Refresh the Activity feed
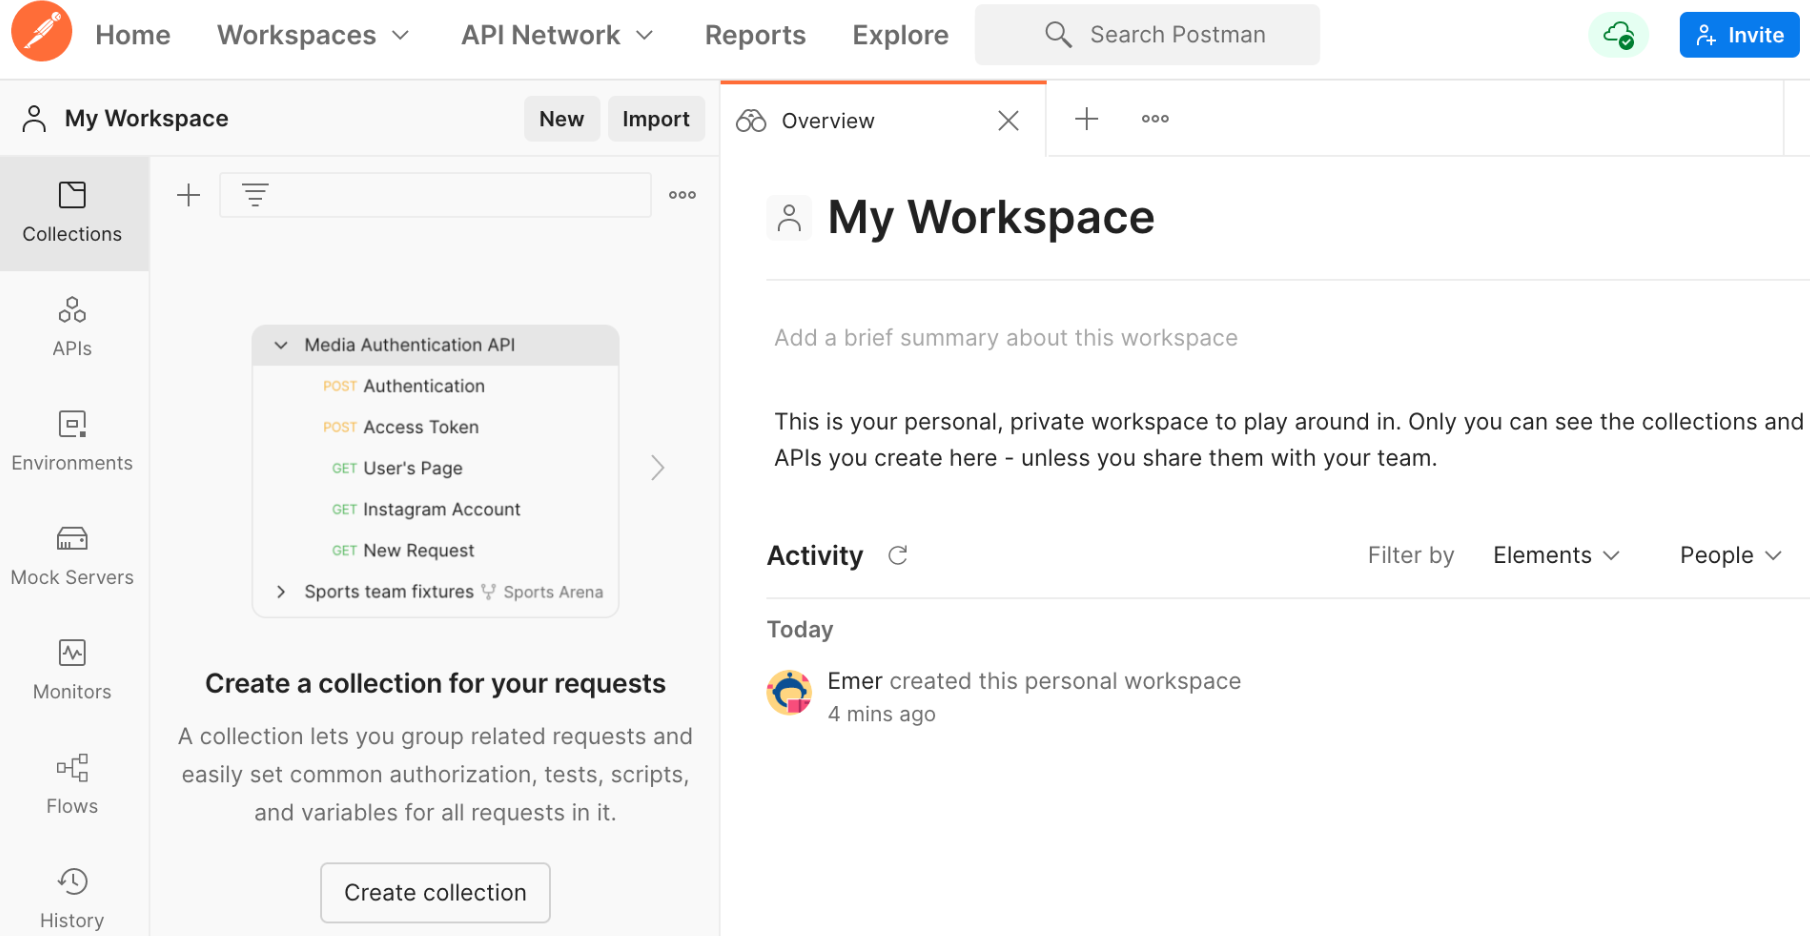The width and height of the screenshot is (1810, 936). coord(897,555)
